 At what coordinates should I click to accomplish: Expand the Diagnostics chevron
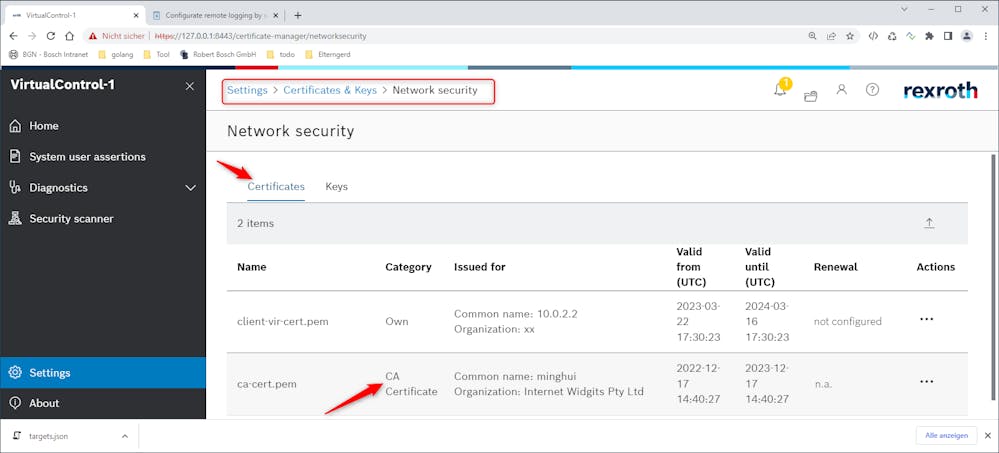coord(190,188)
